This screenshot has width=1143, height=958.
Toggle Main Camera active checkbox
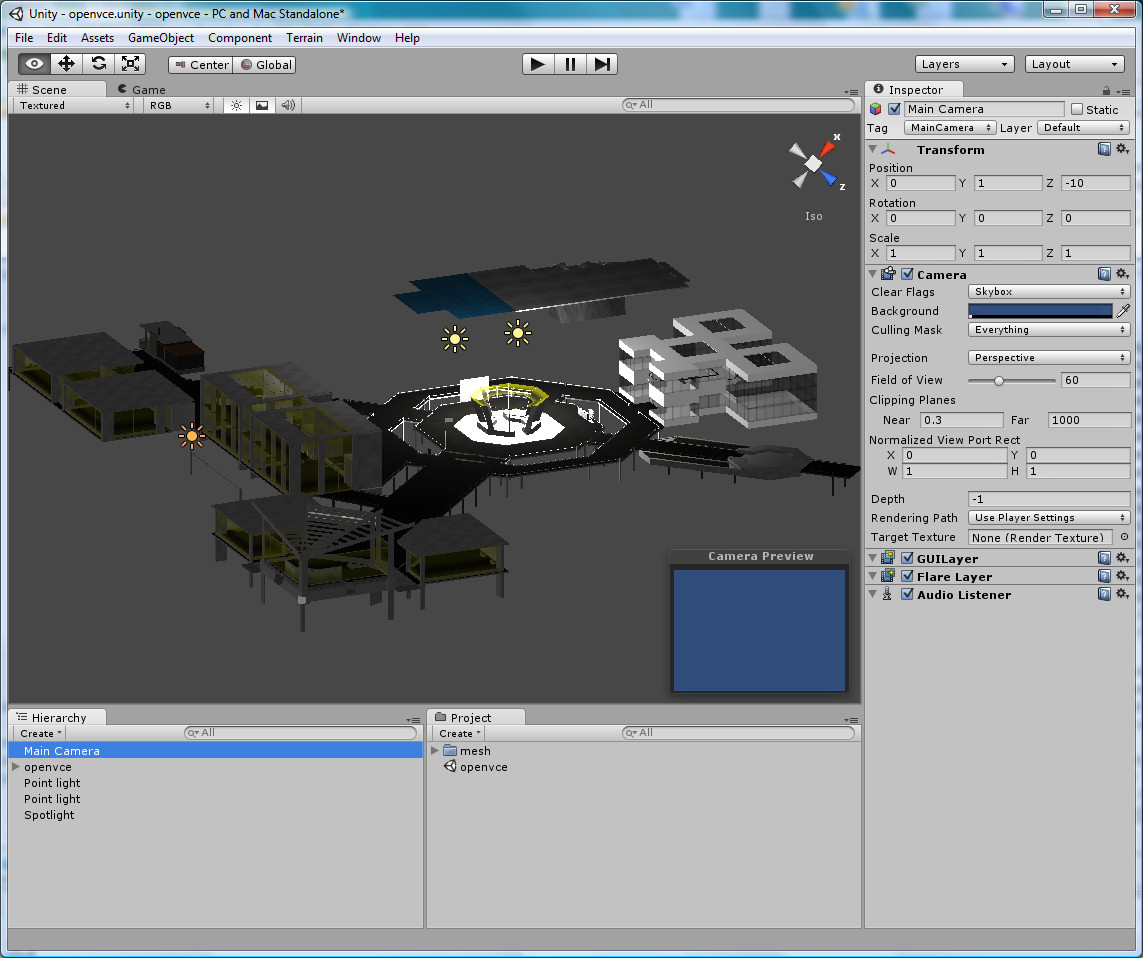point(894,109)
